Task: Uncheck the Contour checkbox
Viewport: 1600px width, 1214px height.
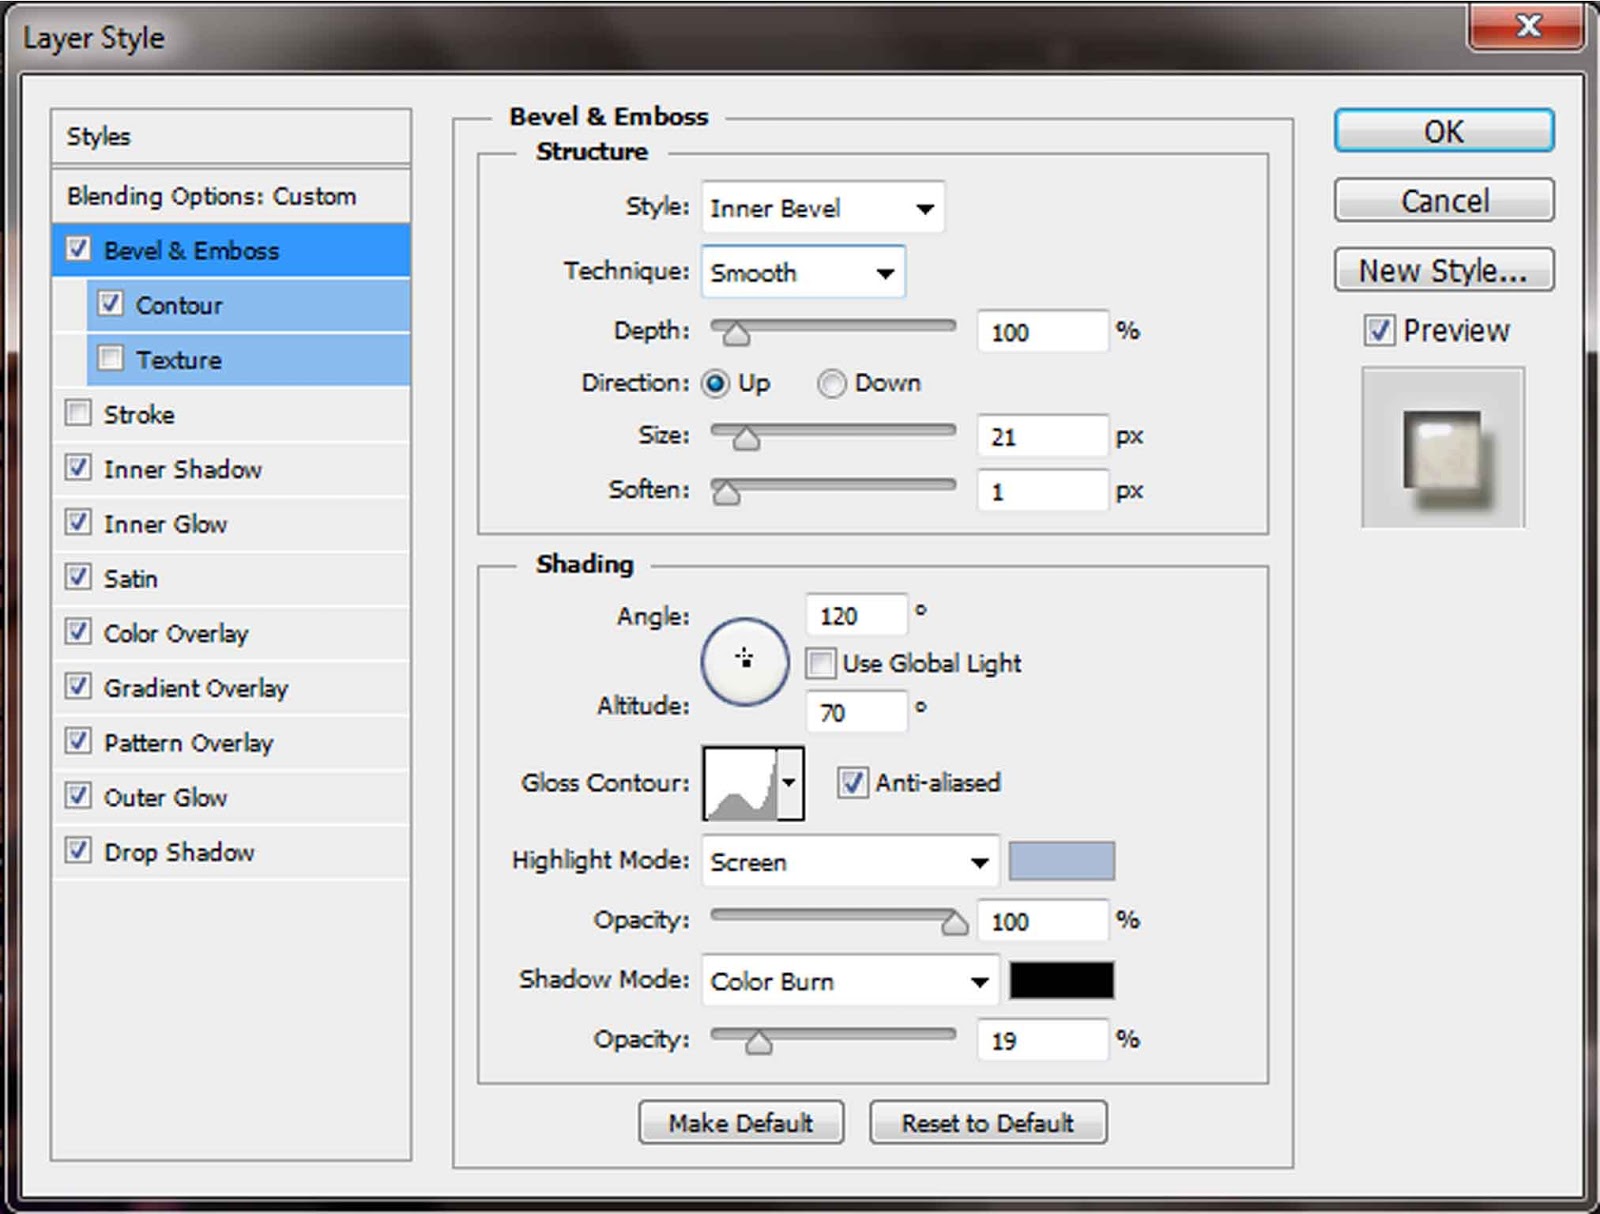Action: (110, 303)
